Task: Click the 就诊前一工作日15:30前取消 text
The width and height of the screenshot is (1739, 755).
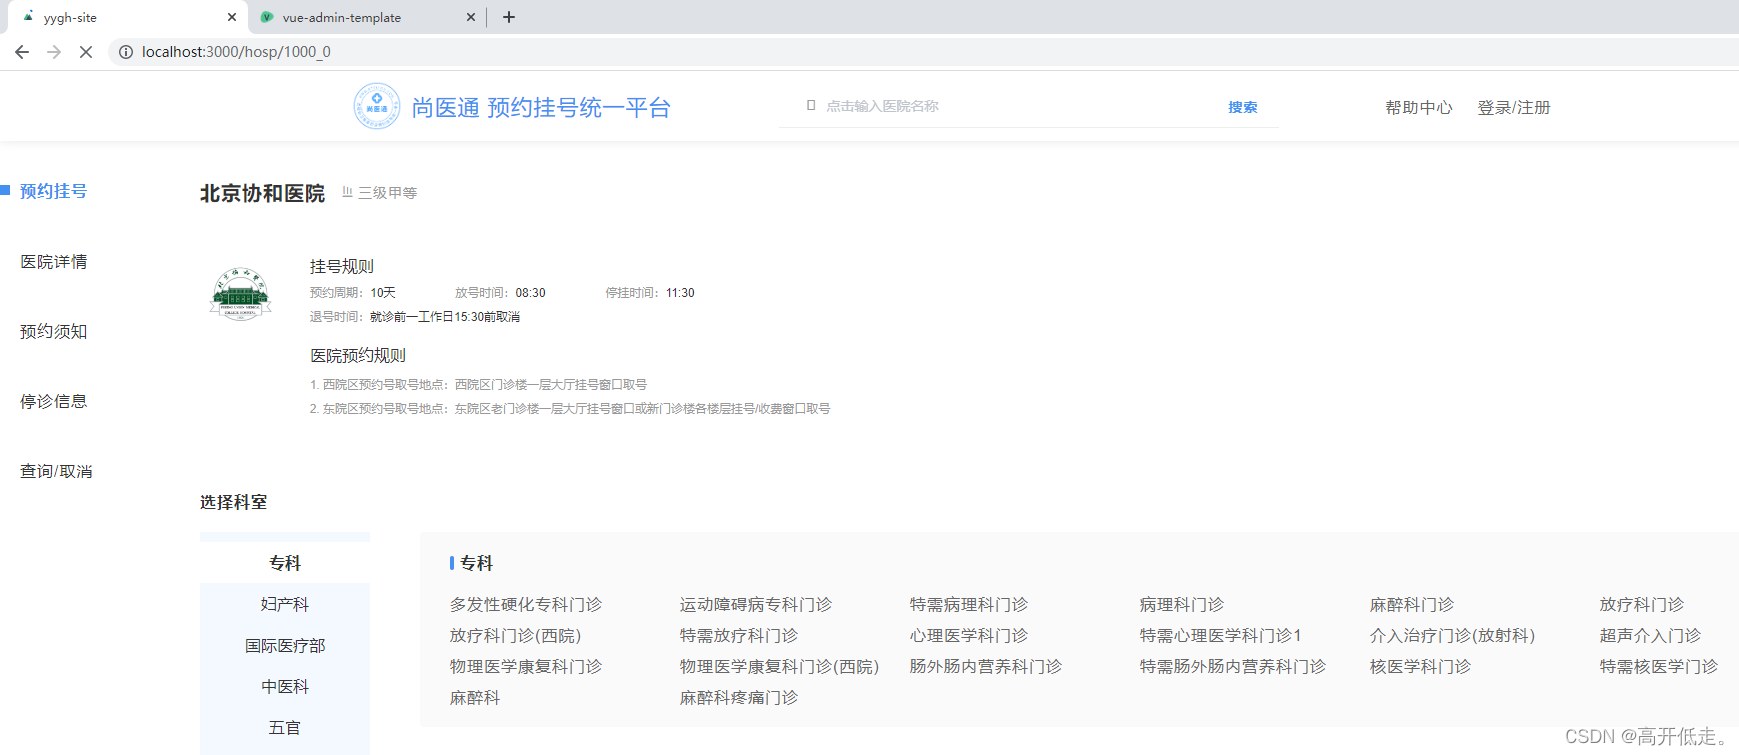Action: [x=445, y=317]
